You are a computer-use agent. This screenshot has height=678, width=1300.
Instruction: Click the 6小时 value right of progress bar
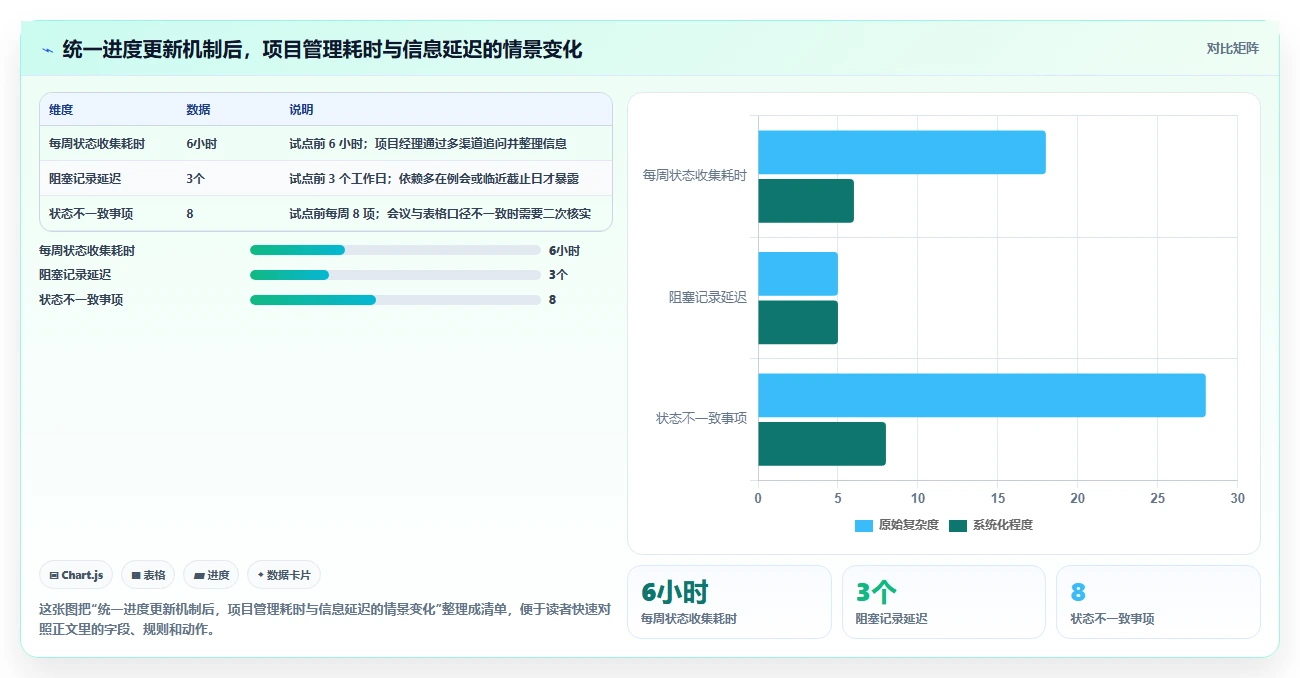click(564, 251)
